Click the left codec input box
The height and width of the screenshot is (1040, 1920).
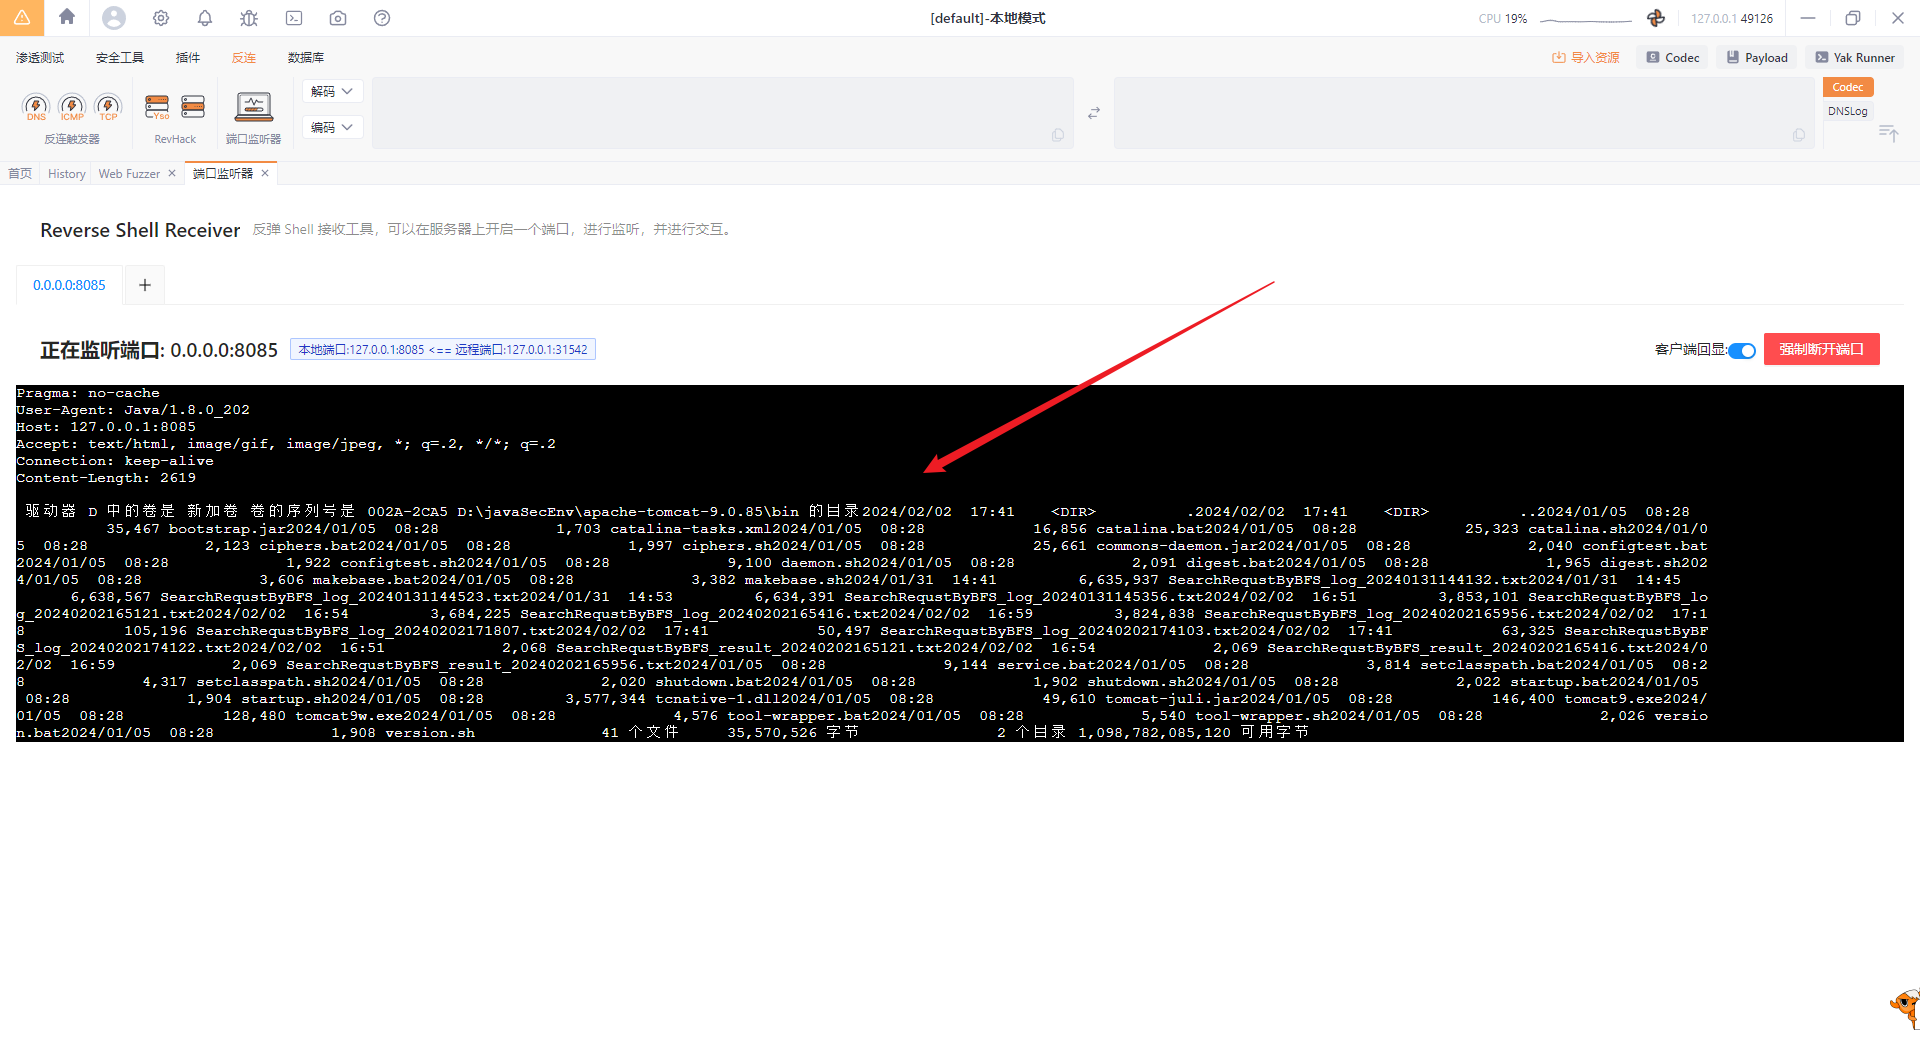click(x=722, y=113)
